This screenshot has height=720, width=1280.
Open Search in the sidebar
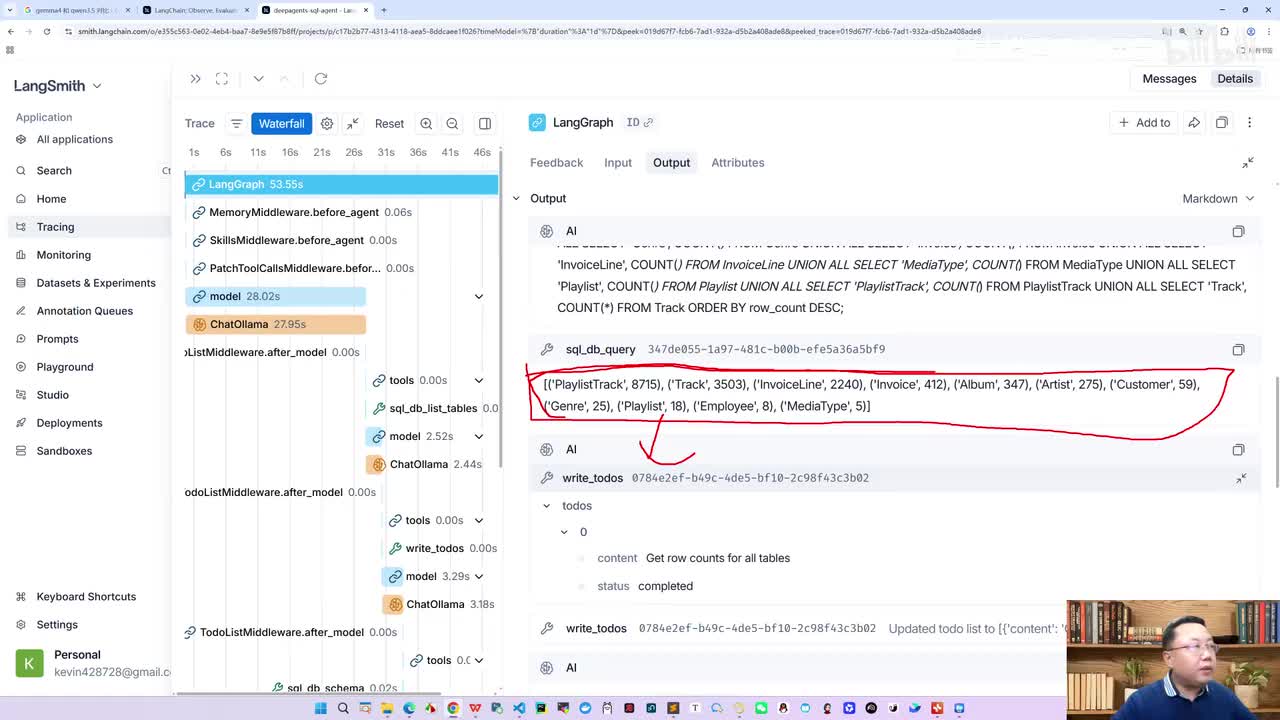[x=54, y=171]
